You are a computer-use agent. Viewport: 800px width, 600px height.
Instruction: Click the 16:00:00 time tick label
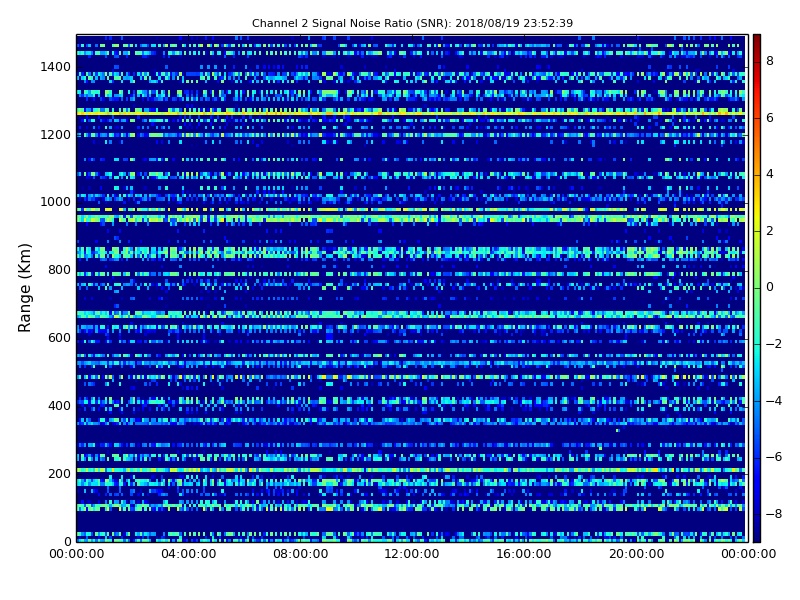(524, 554)
